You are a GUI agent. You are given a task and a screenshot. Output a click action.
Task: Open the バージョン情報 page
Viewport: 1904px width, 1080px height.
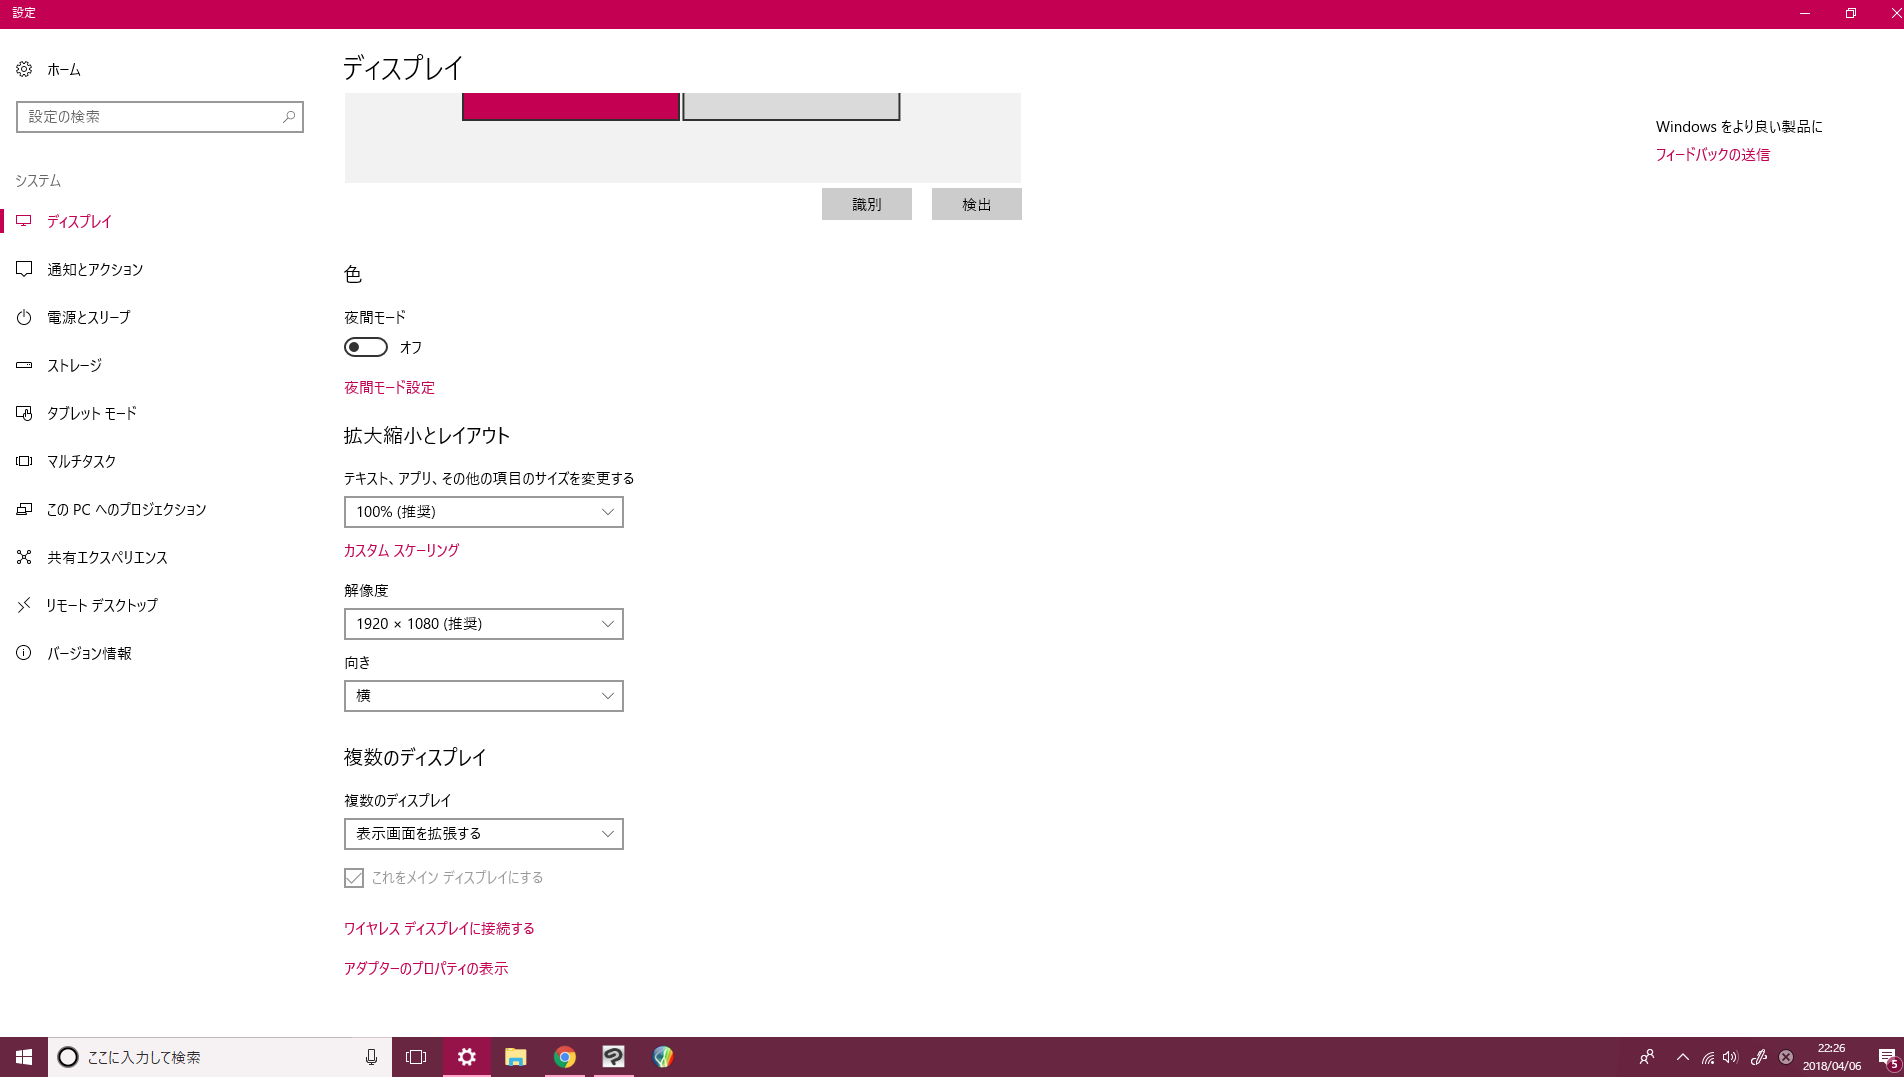pos(89,653)
